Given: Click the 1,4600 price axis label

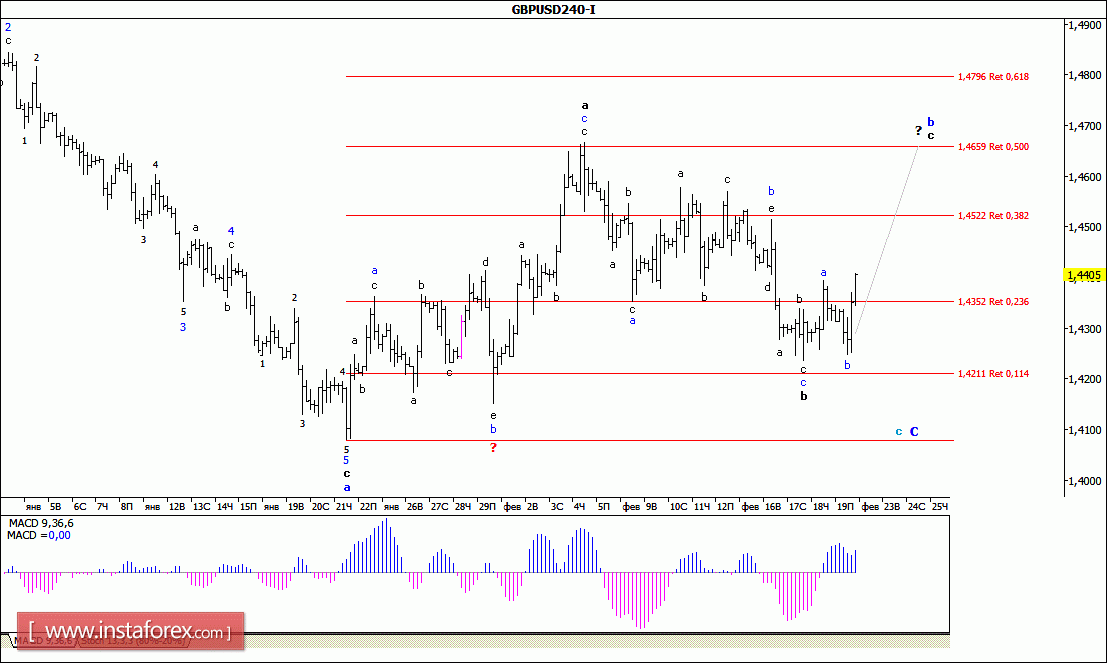Looking at the screenshot, I should 1084,177.
